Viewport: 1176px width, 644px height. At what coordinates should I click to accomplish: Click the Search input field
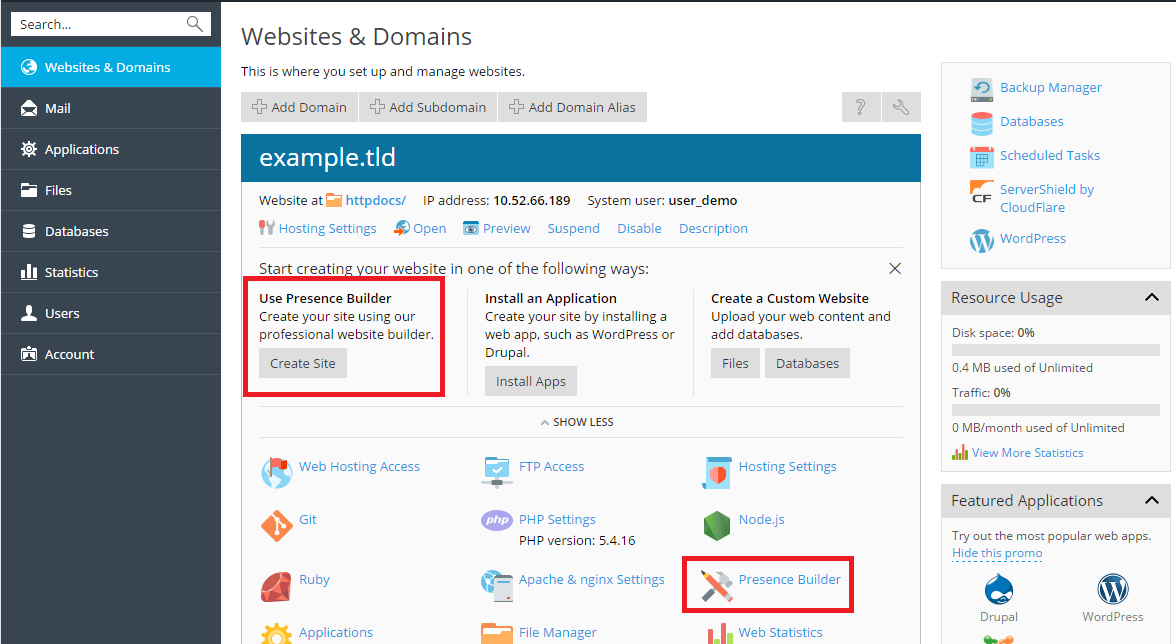click(x=100, y=22)
